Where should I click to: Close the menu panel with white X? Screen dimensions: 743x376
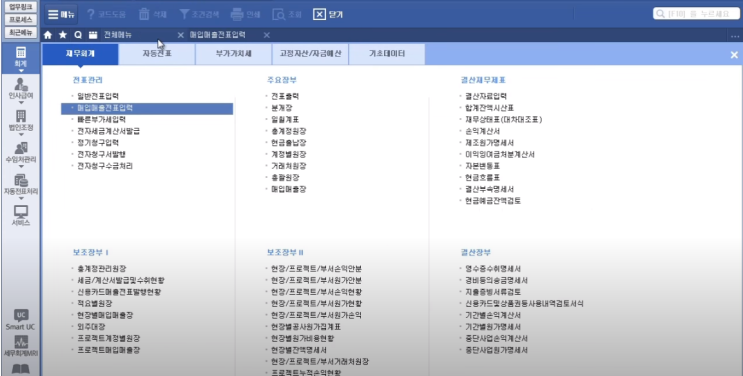click(x=734, y=55)
